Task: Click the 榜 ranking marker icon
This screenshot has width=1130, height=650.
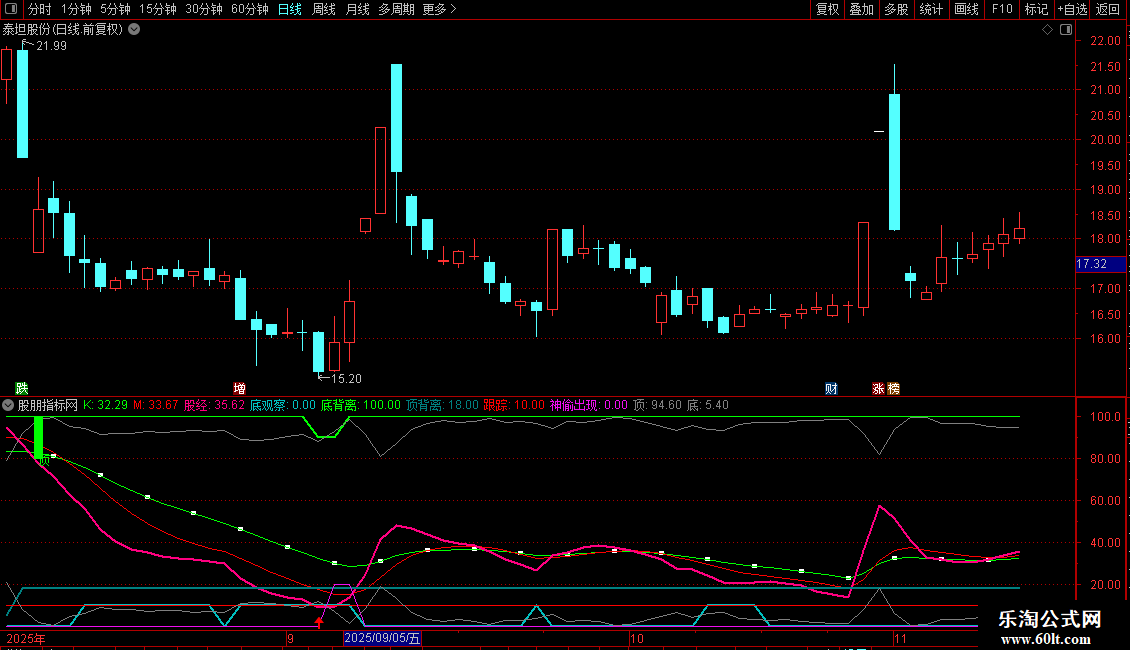Action: (893, 388)
